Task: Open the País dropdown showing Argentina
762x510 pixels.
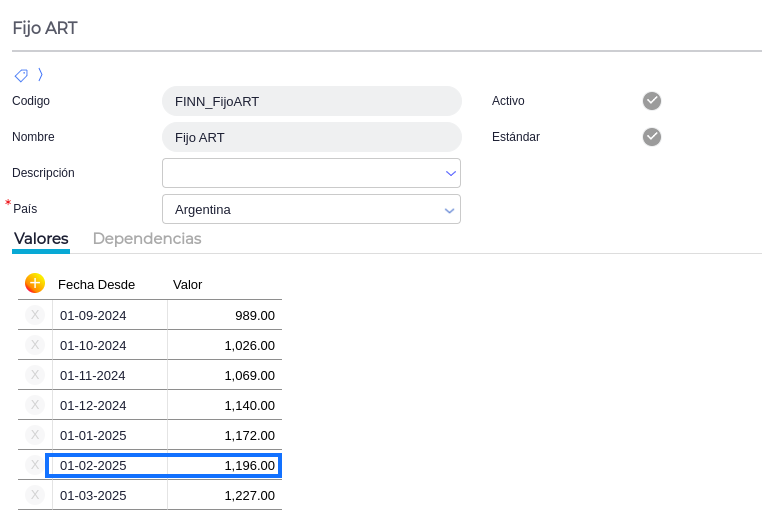Action: (x=450, y=209)
